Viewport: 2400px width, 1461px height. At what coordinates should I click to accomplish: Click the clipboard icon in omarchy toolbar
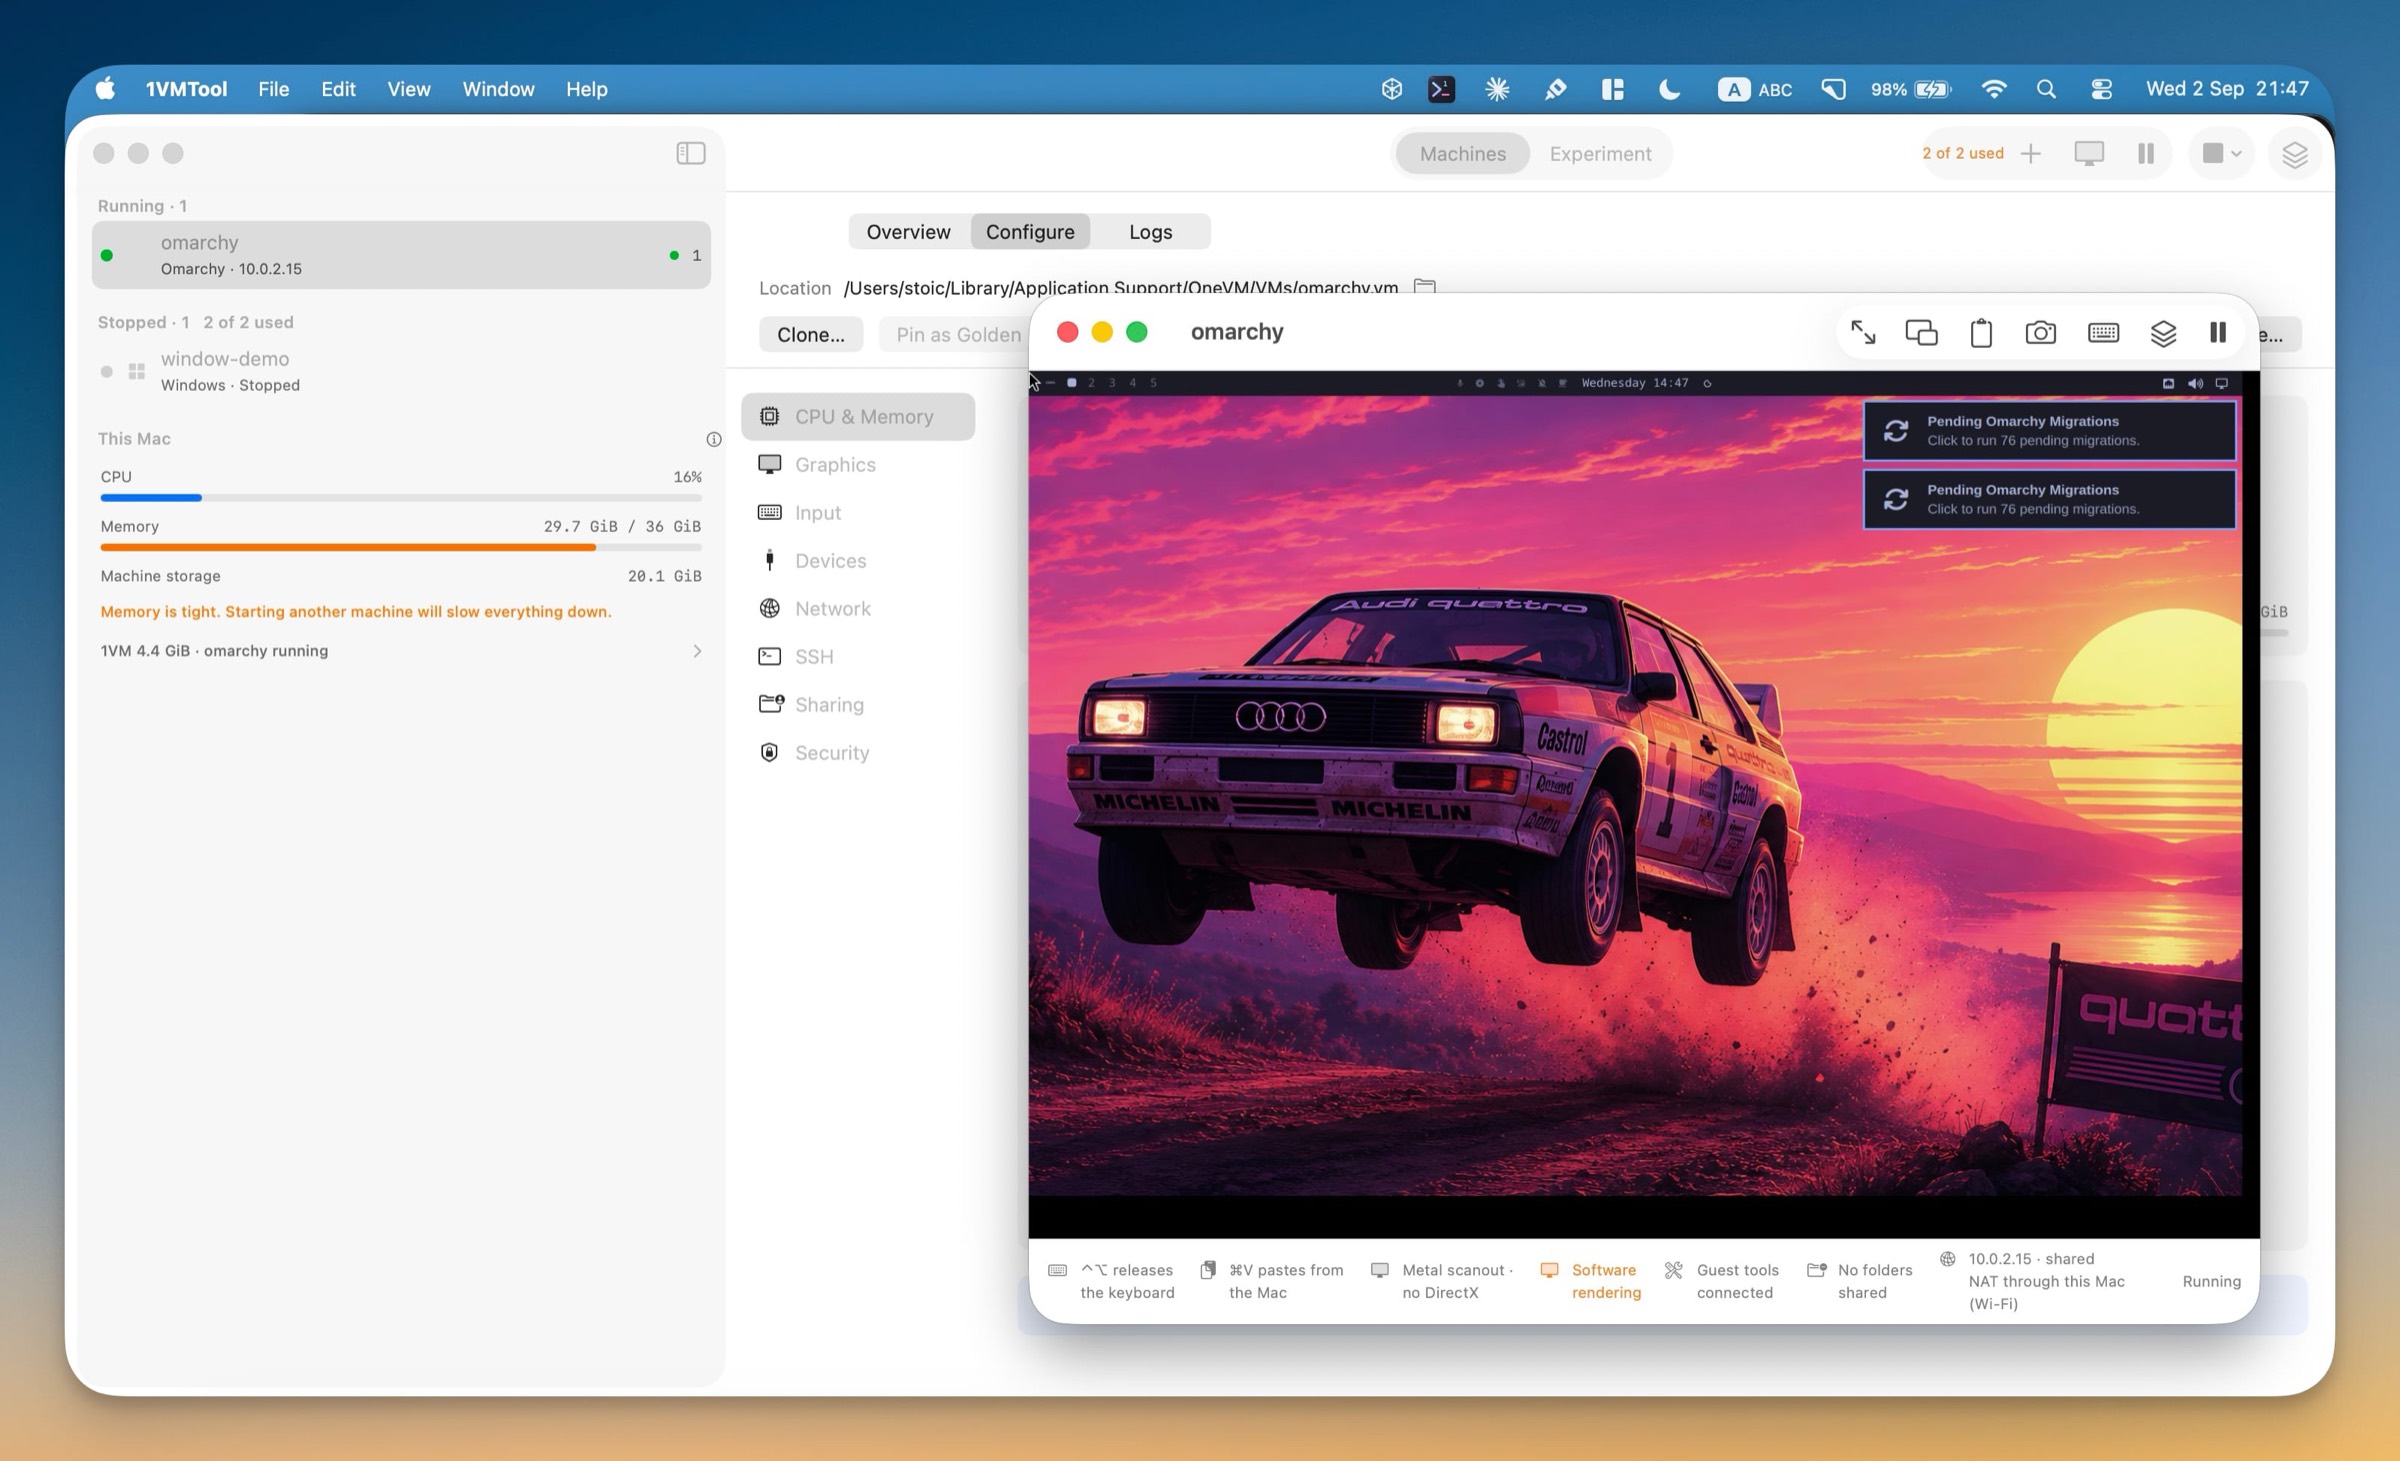click(1981, 332)
